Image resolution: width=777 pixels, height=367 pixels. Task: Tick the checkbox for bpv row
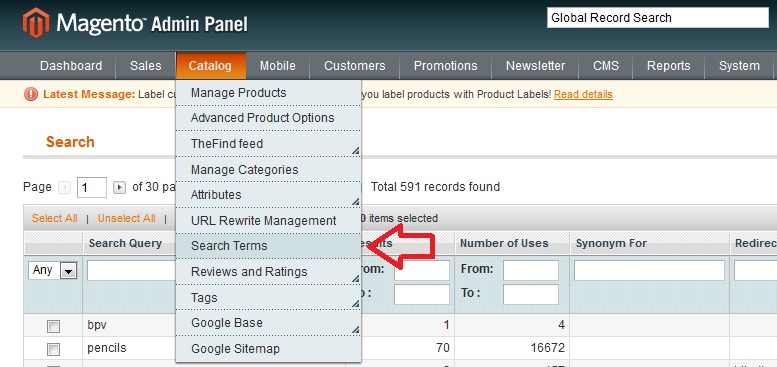(53, 326)
